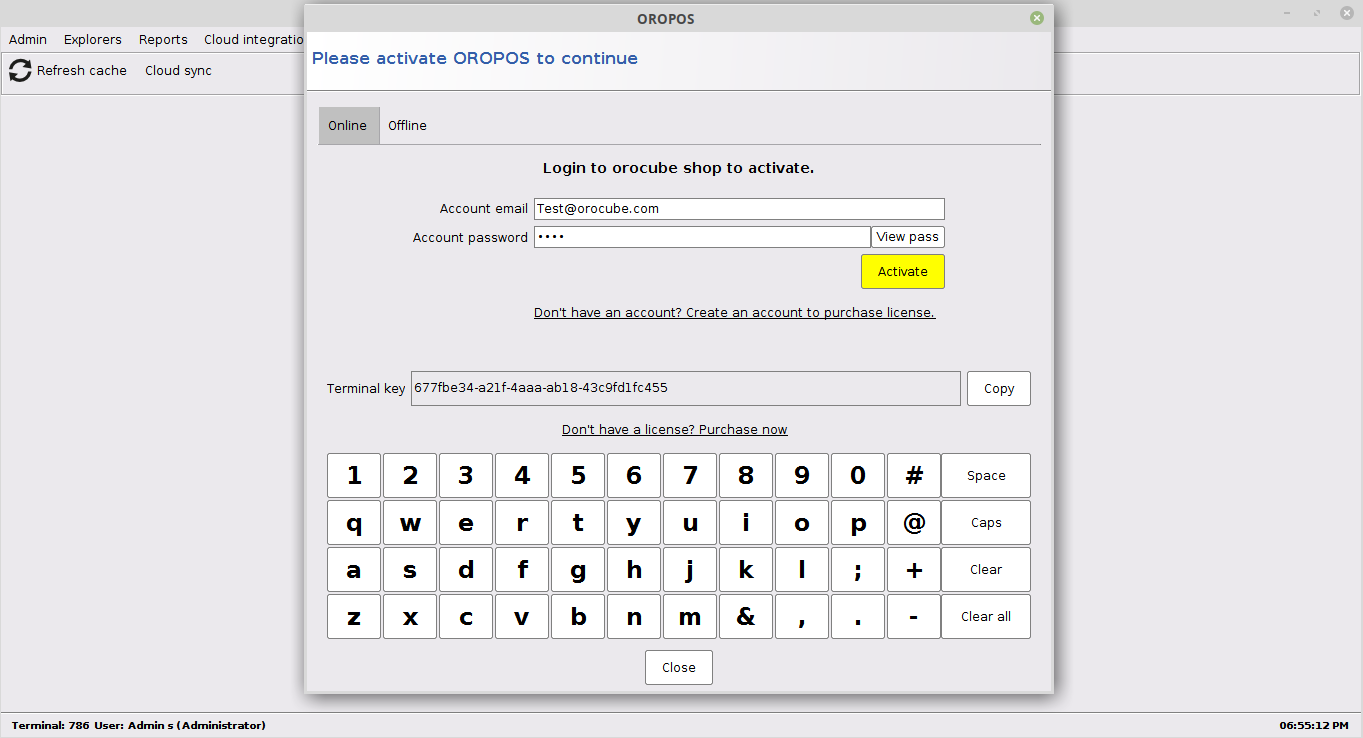Image resolution: width=1363 pixels, height=738 pixels.
Task: Tap the e letter key
Action: click(x=466, y=523)
